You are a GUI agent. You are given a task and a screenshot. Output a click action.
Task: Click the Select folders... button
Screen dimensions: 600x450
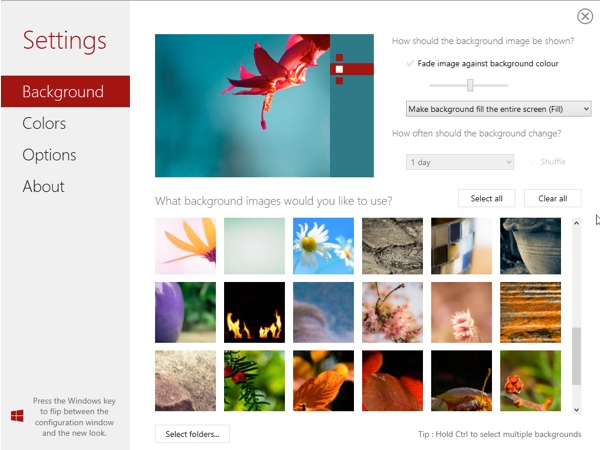(x=192, y=434)
